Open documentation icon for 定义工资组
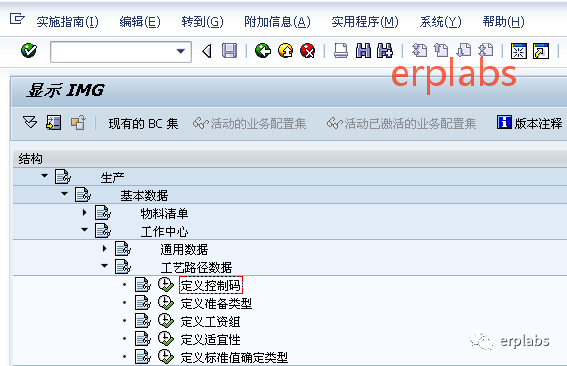The height and width of the screenshot is (366, 567). (x=142, y=321)
